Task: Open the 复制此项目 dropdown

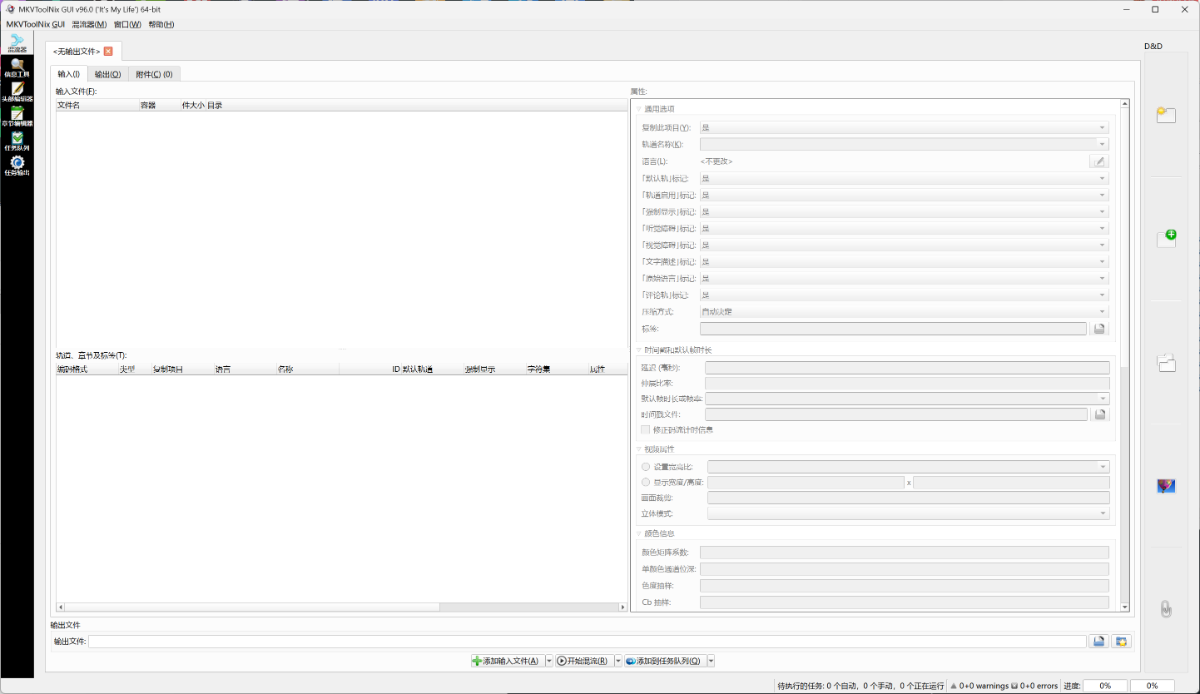Action: click(x=904, y=128)
